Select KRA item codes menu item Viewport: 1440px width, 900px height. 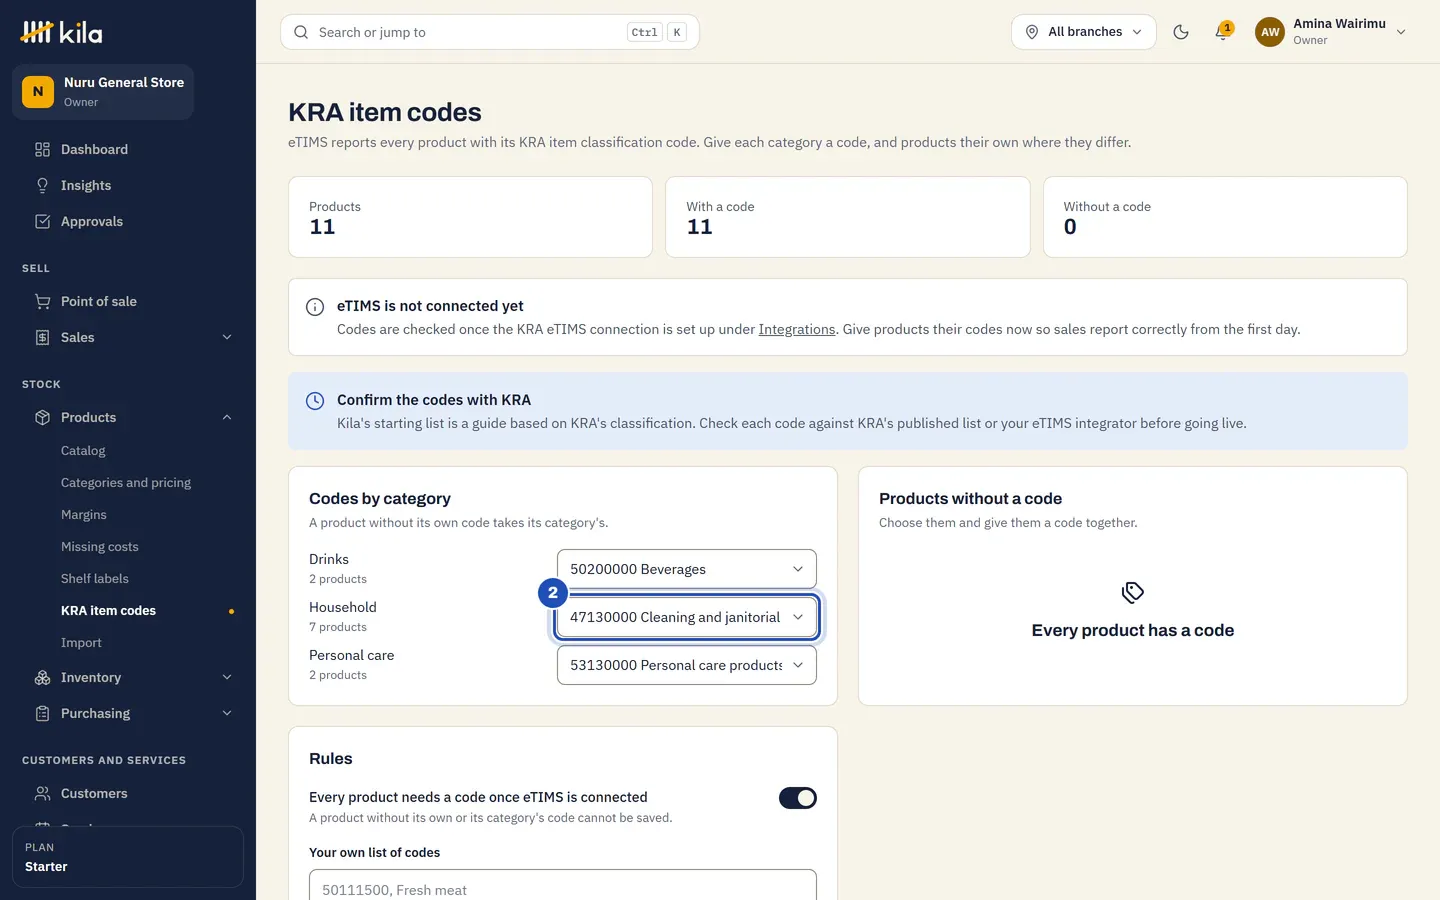tap(109, 611)
